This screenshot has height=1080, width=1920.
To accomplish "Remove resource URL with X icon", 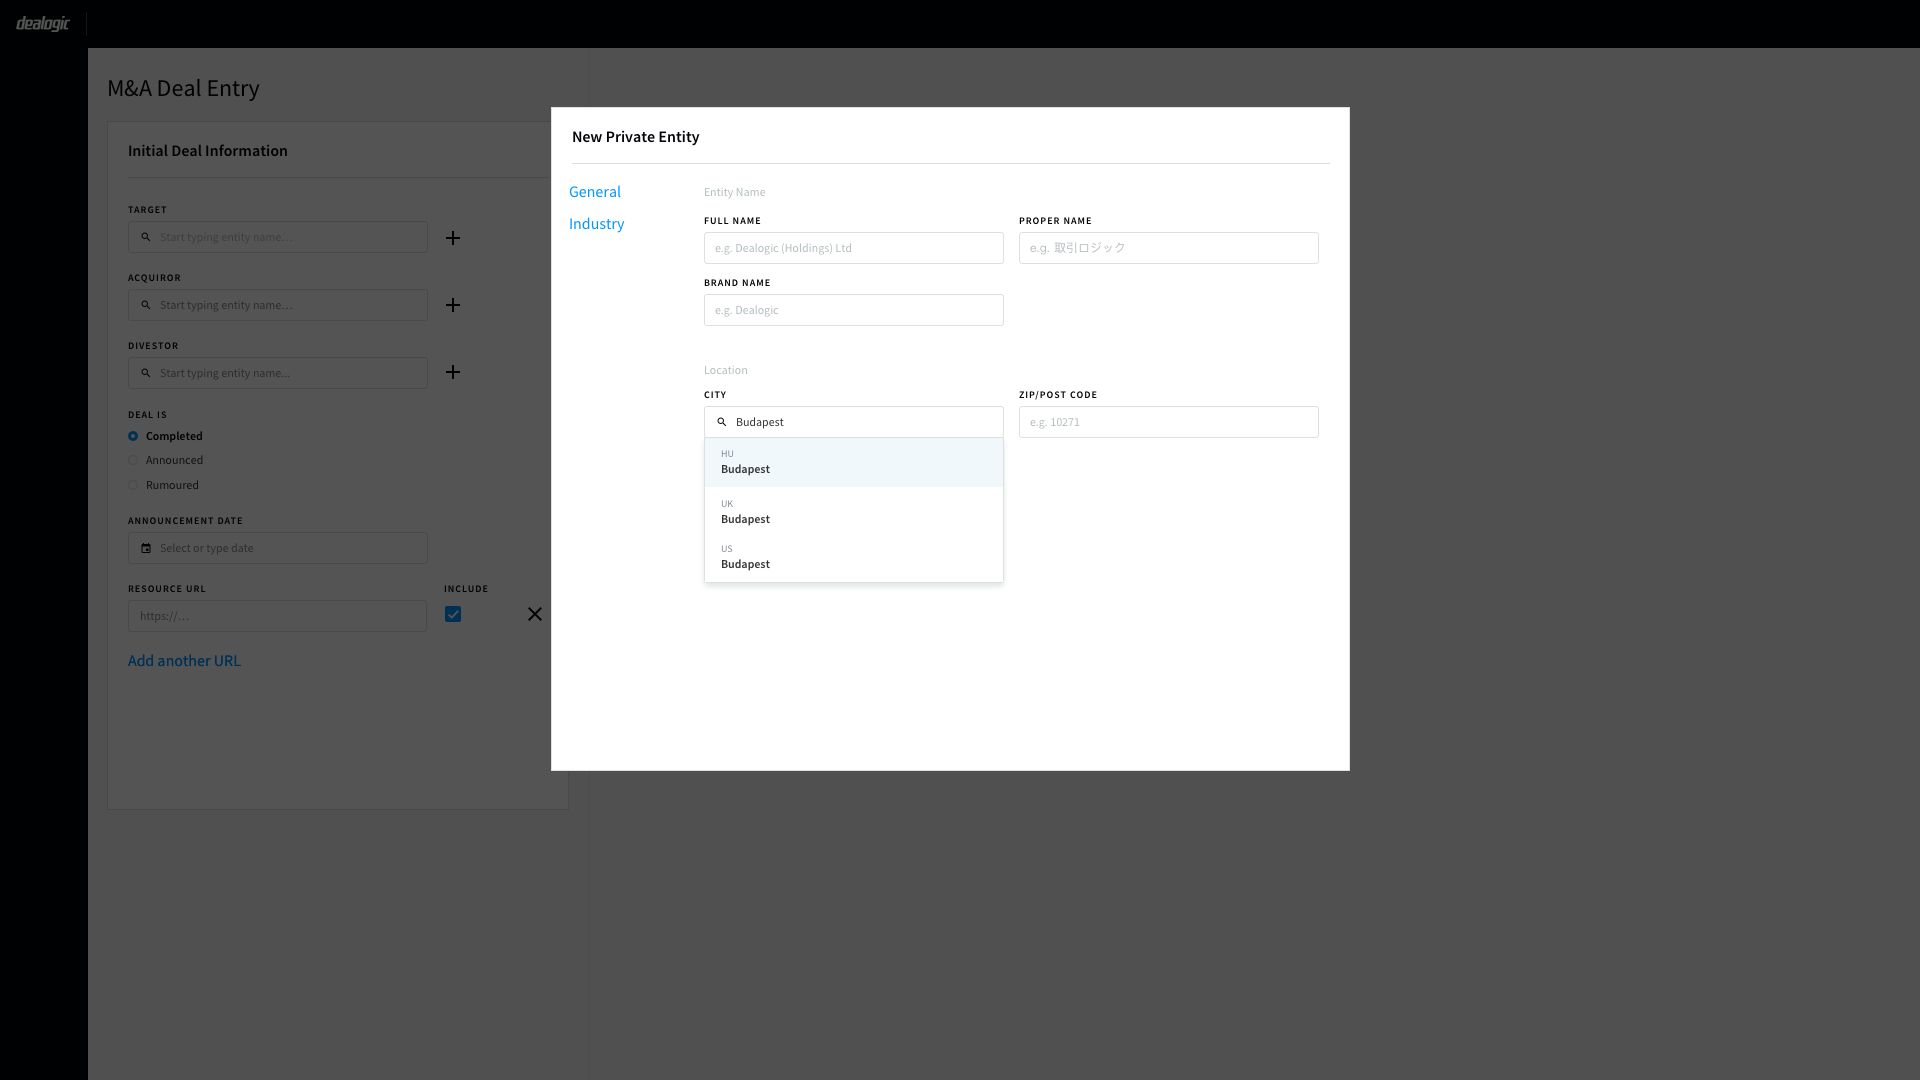I will (x=535, y=614).
